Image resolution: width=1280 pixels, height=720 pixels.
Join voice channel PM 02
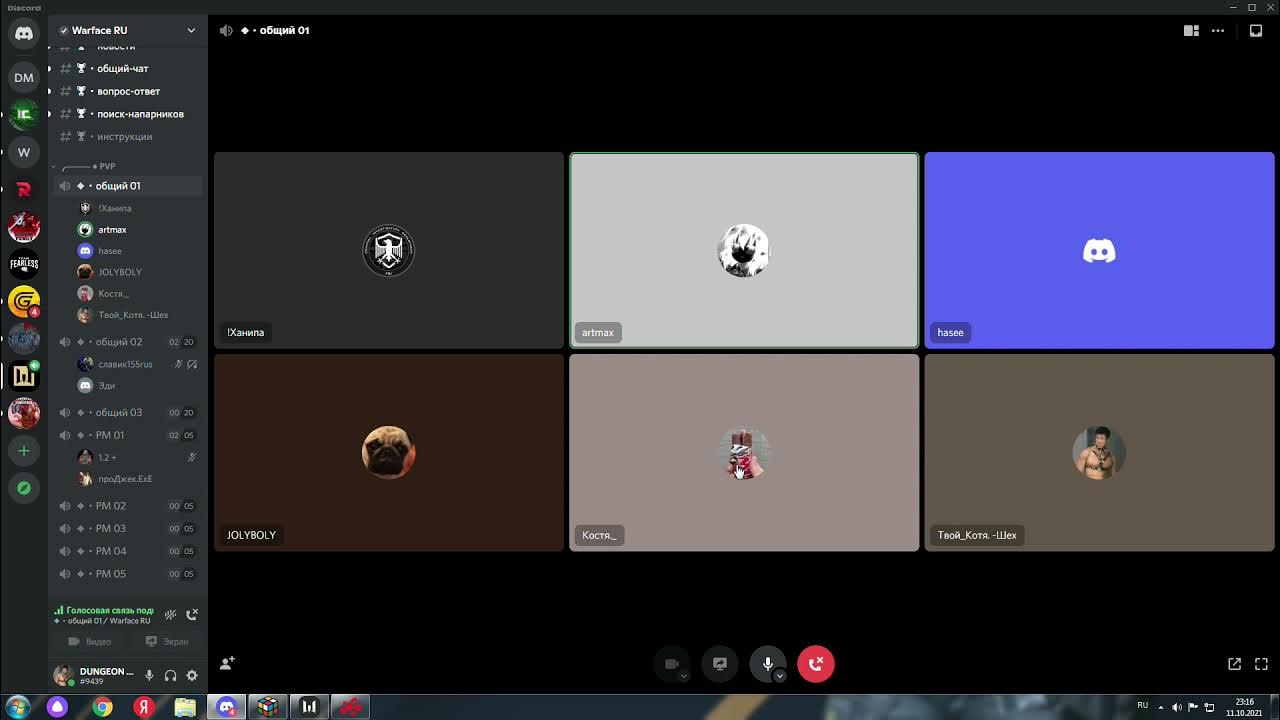pos(128,506)
